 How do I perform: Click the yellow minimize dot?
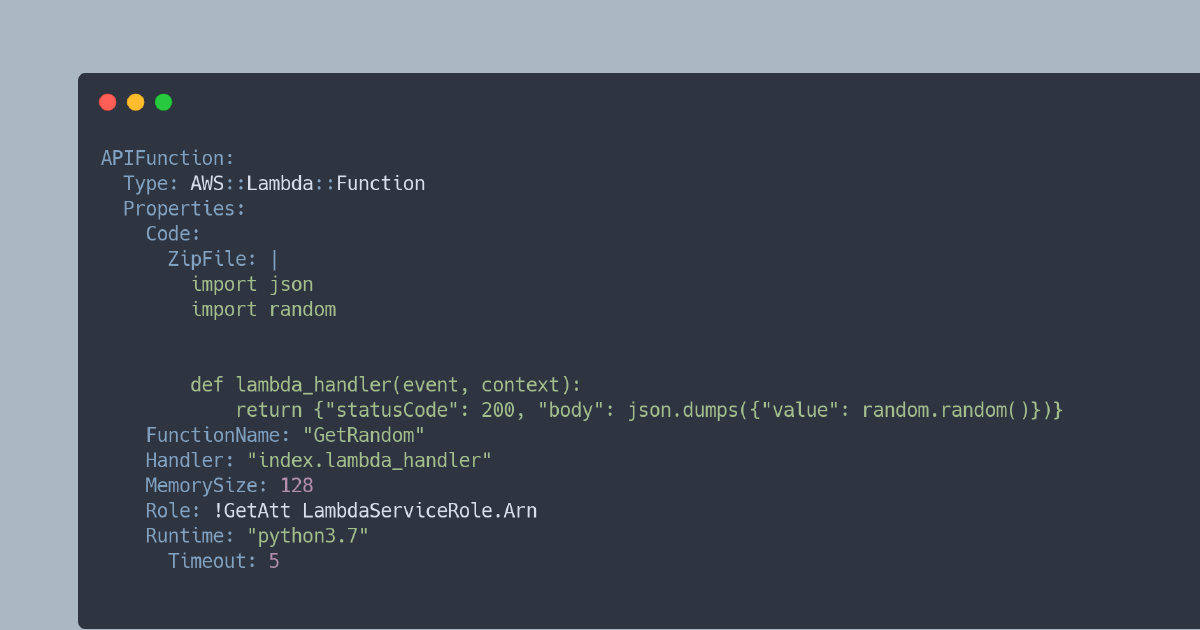pos(136,102)
